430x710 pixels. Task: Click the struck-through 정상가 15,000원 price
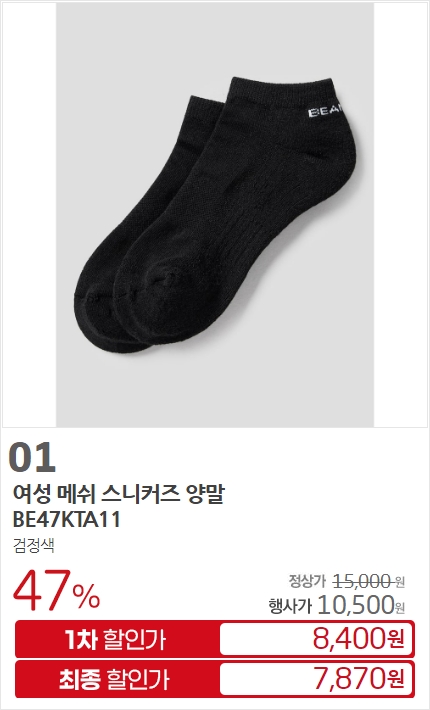click(x=347, y=581)
